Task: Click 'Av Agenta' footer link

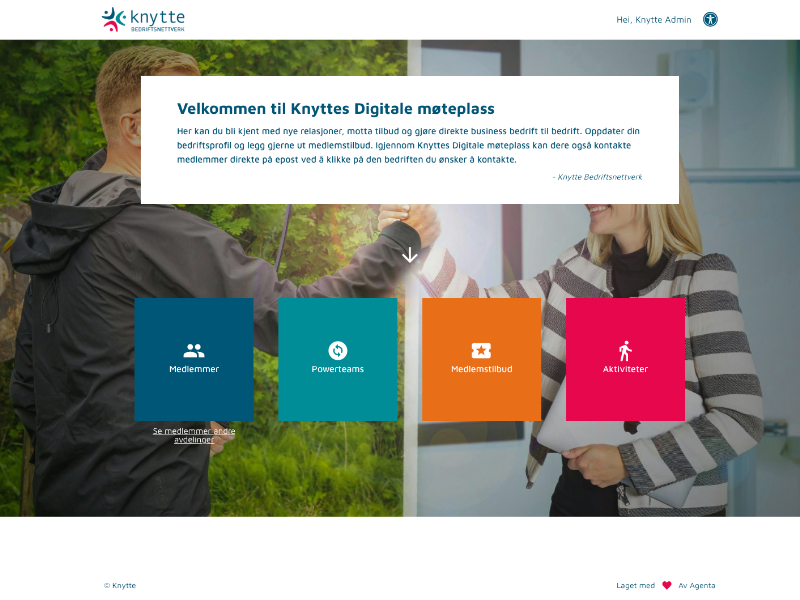Action: [696, 585]
